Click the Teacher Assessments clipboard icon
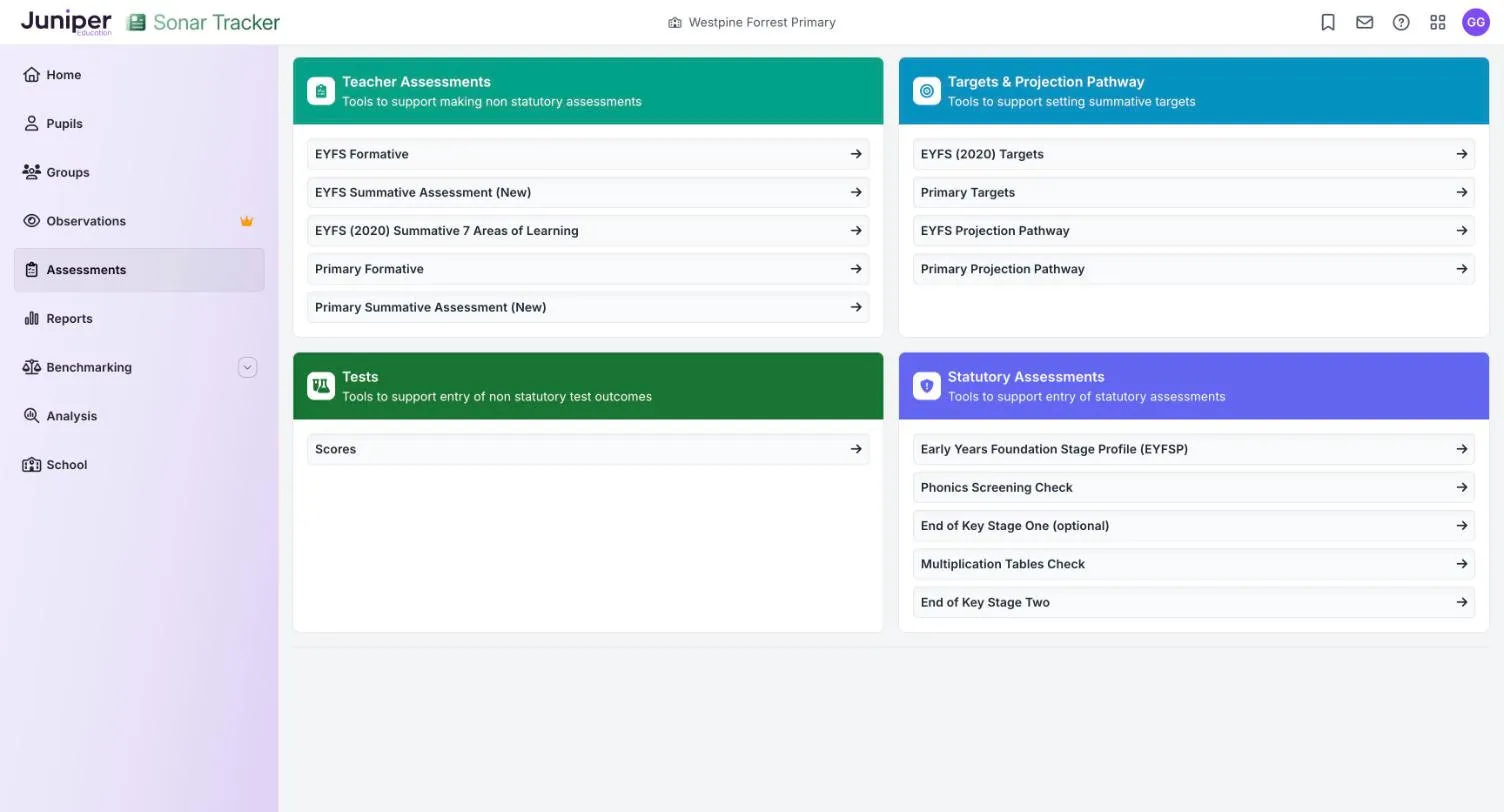The width and height of the screenshot is (1504, 812). click(x=321, y=91)
